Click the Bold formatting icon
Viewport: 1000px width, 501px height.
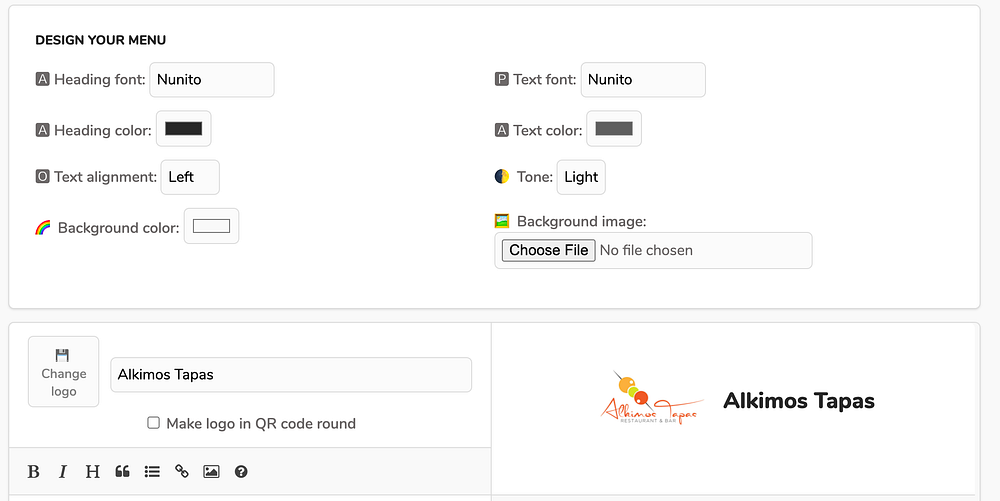coord(33,472)
